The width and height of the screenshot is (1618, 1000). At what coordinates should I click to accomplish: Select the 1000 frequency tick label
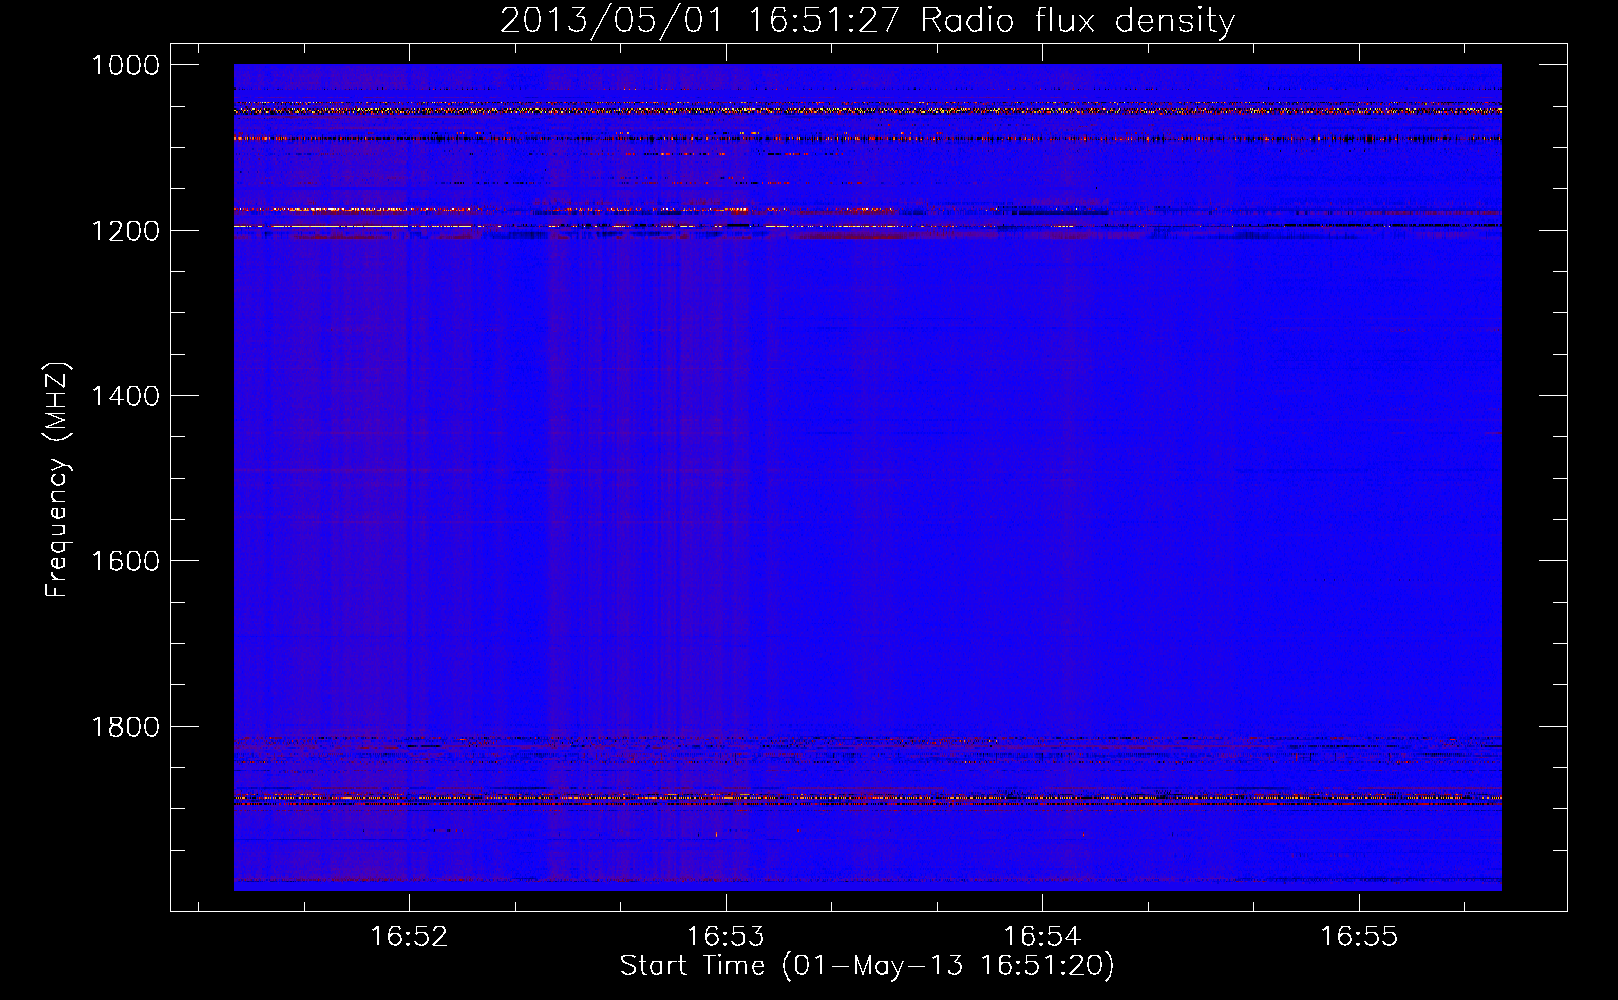tap(125, 65)
